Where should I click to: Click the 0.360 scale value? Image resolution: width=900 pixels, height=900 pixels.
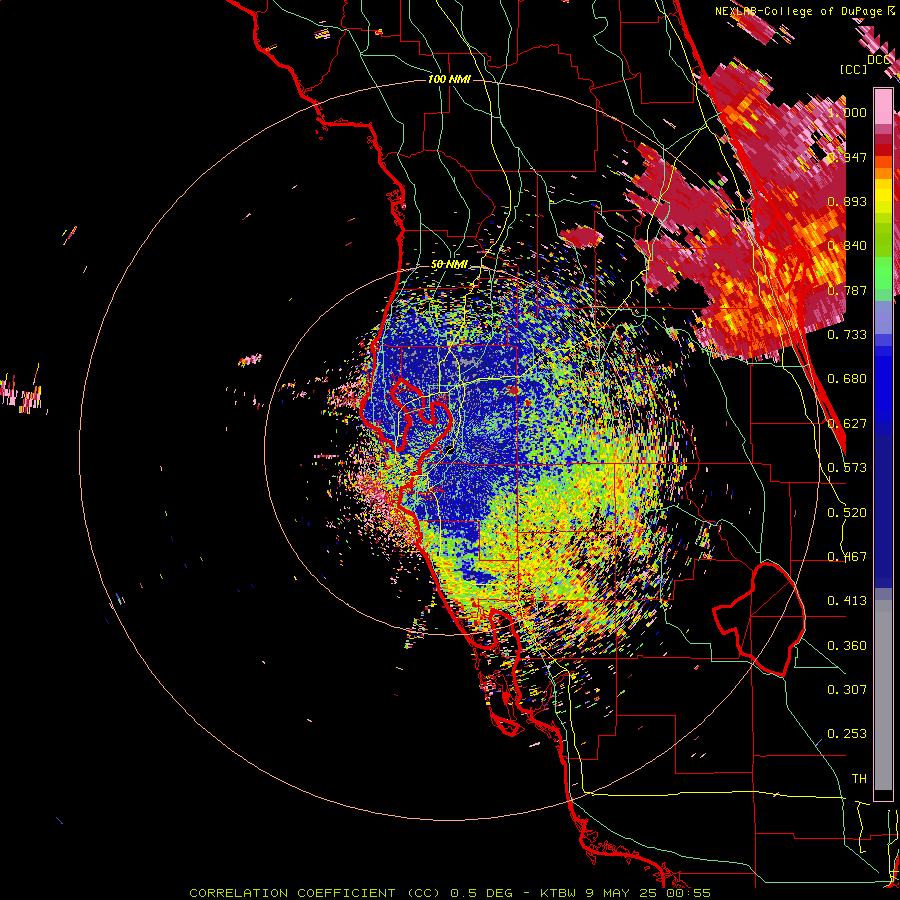[x=847, y=646]
